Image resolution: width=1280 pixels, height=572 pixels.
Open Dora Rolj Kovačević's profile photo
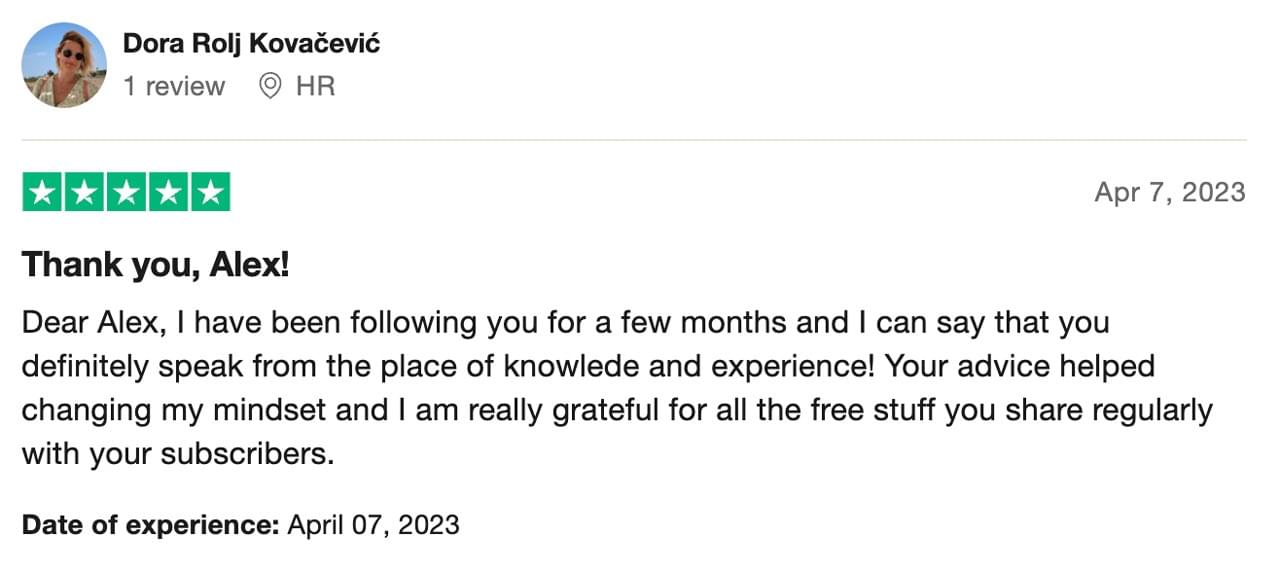[64, 65]
